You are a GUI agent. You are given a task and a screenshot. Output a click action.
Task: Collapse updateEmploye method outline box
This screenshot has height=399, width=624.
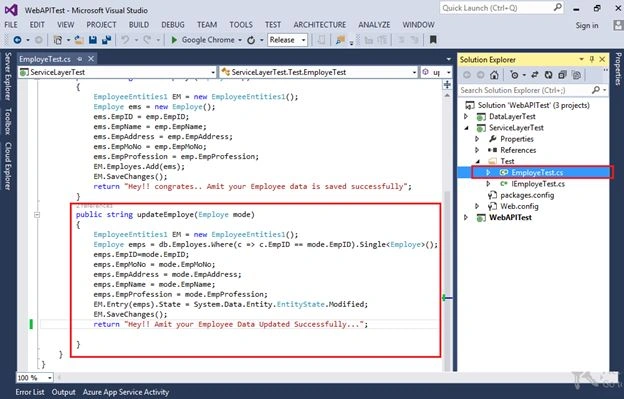coord(37,215)
